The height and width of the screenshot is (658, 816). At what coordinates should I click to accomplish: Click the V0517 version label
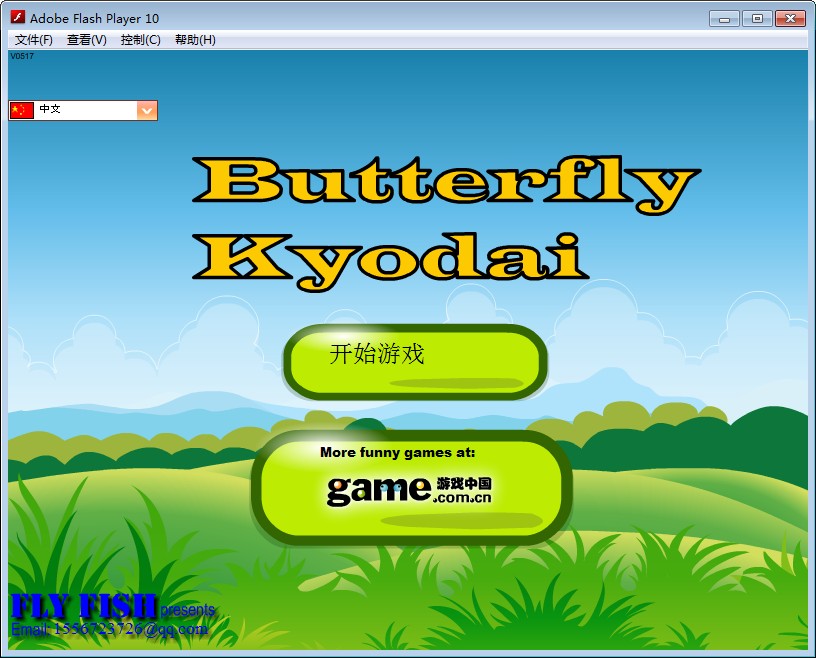[21, 56]
